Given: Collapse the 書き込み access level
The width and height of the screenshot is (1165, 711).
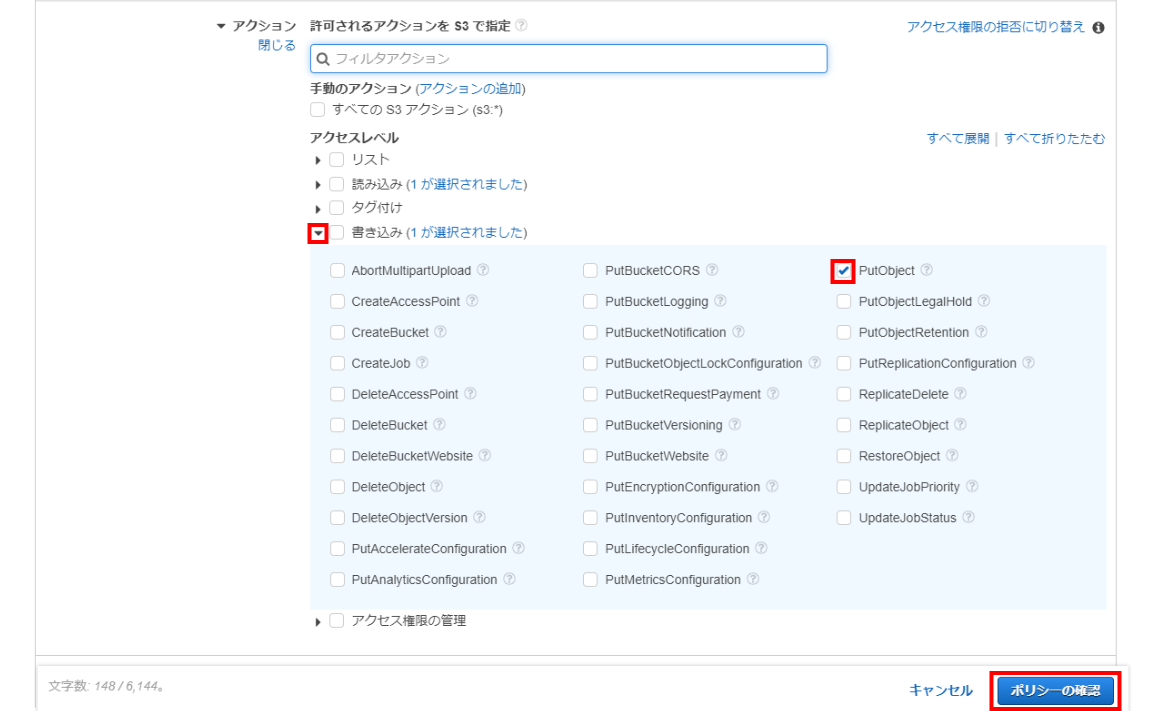Looking at the screenshot, I should tap(318, 233).
